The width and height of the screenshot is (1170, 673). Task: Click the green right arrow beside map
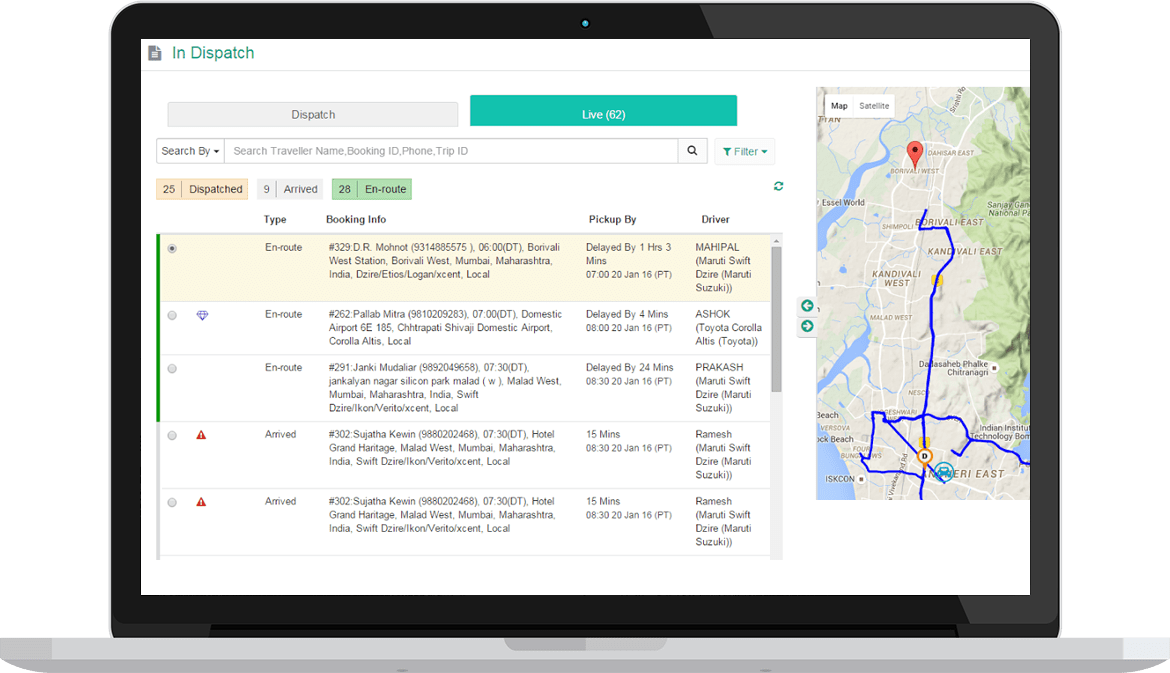(807, 326)
